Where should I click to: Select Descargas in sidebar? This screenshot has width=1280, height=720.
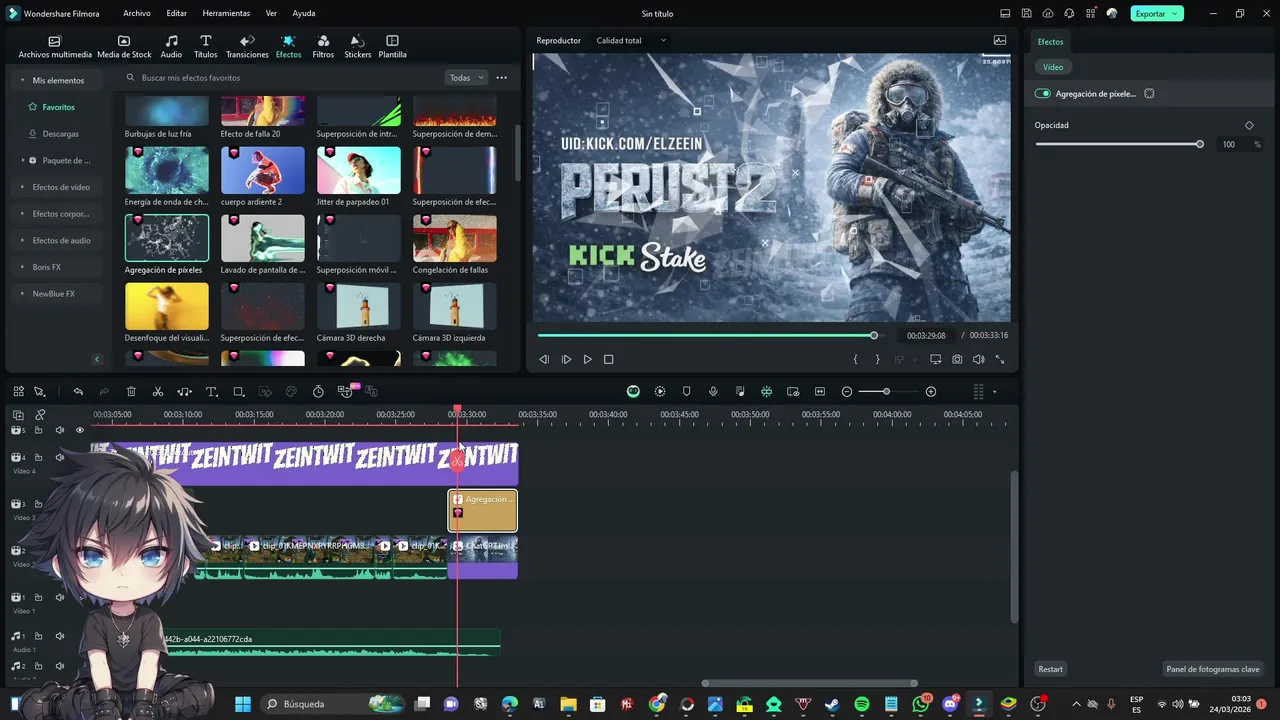(x=60, y=133)
